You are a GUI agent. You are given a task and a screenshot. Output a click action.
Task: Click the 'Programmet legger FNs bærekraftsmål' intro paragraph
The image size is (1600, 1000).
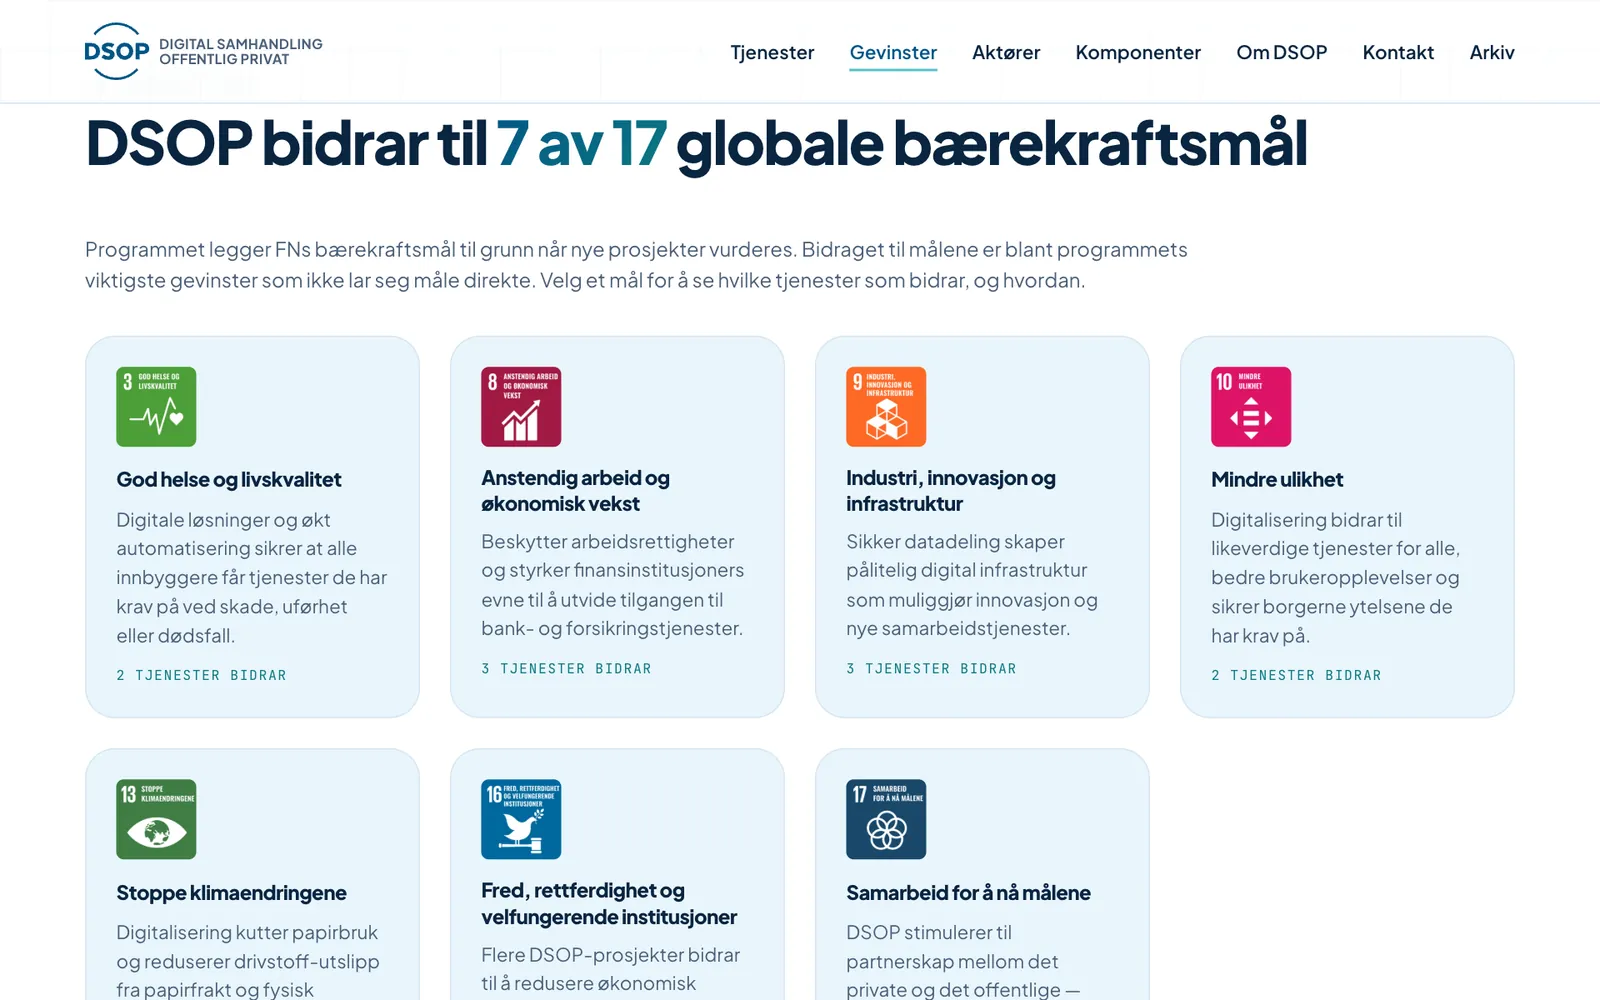(636, 265)
